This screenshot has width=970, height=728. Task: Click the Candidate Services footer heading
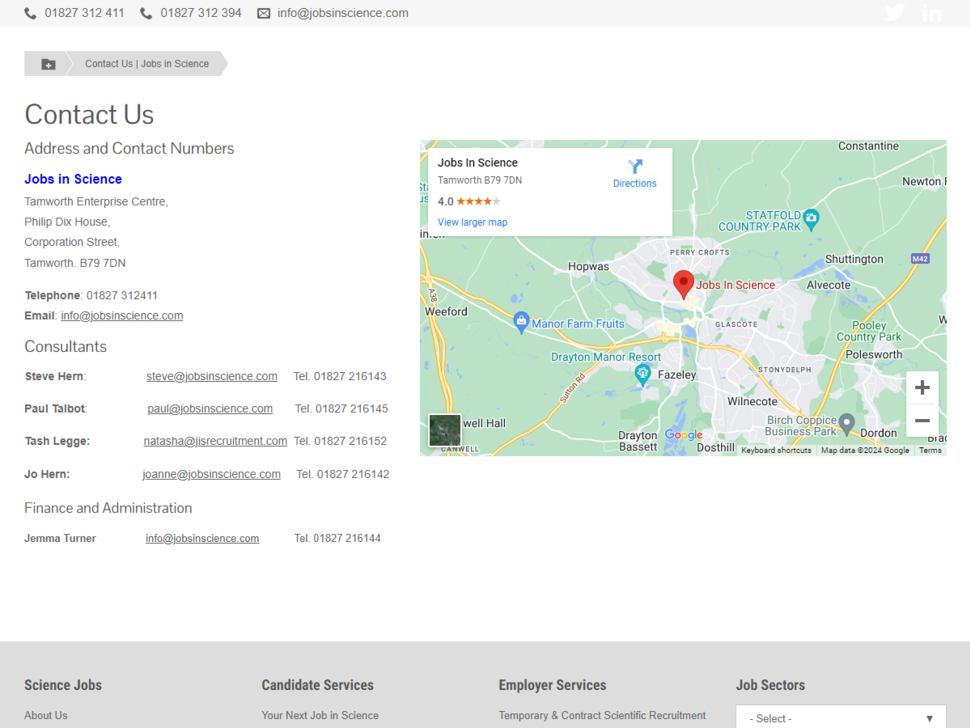click(317, 685)
